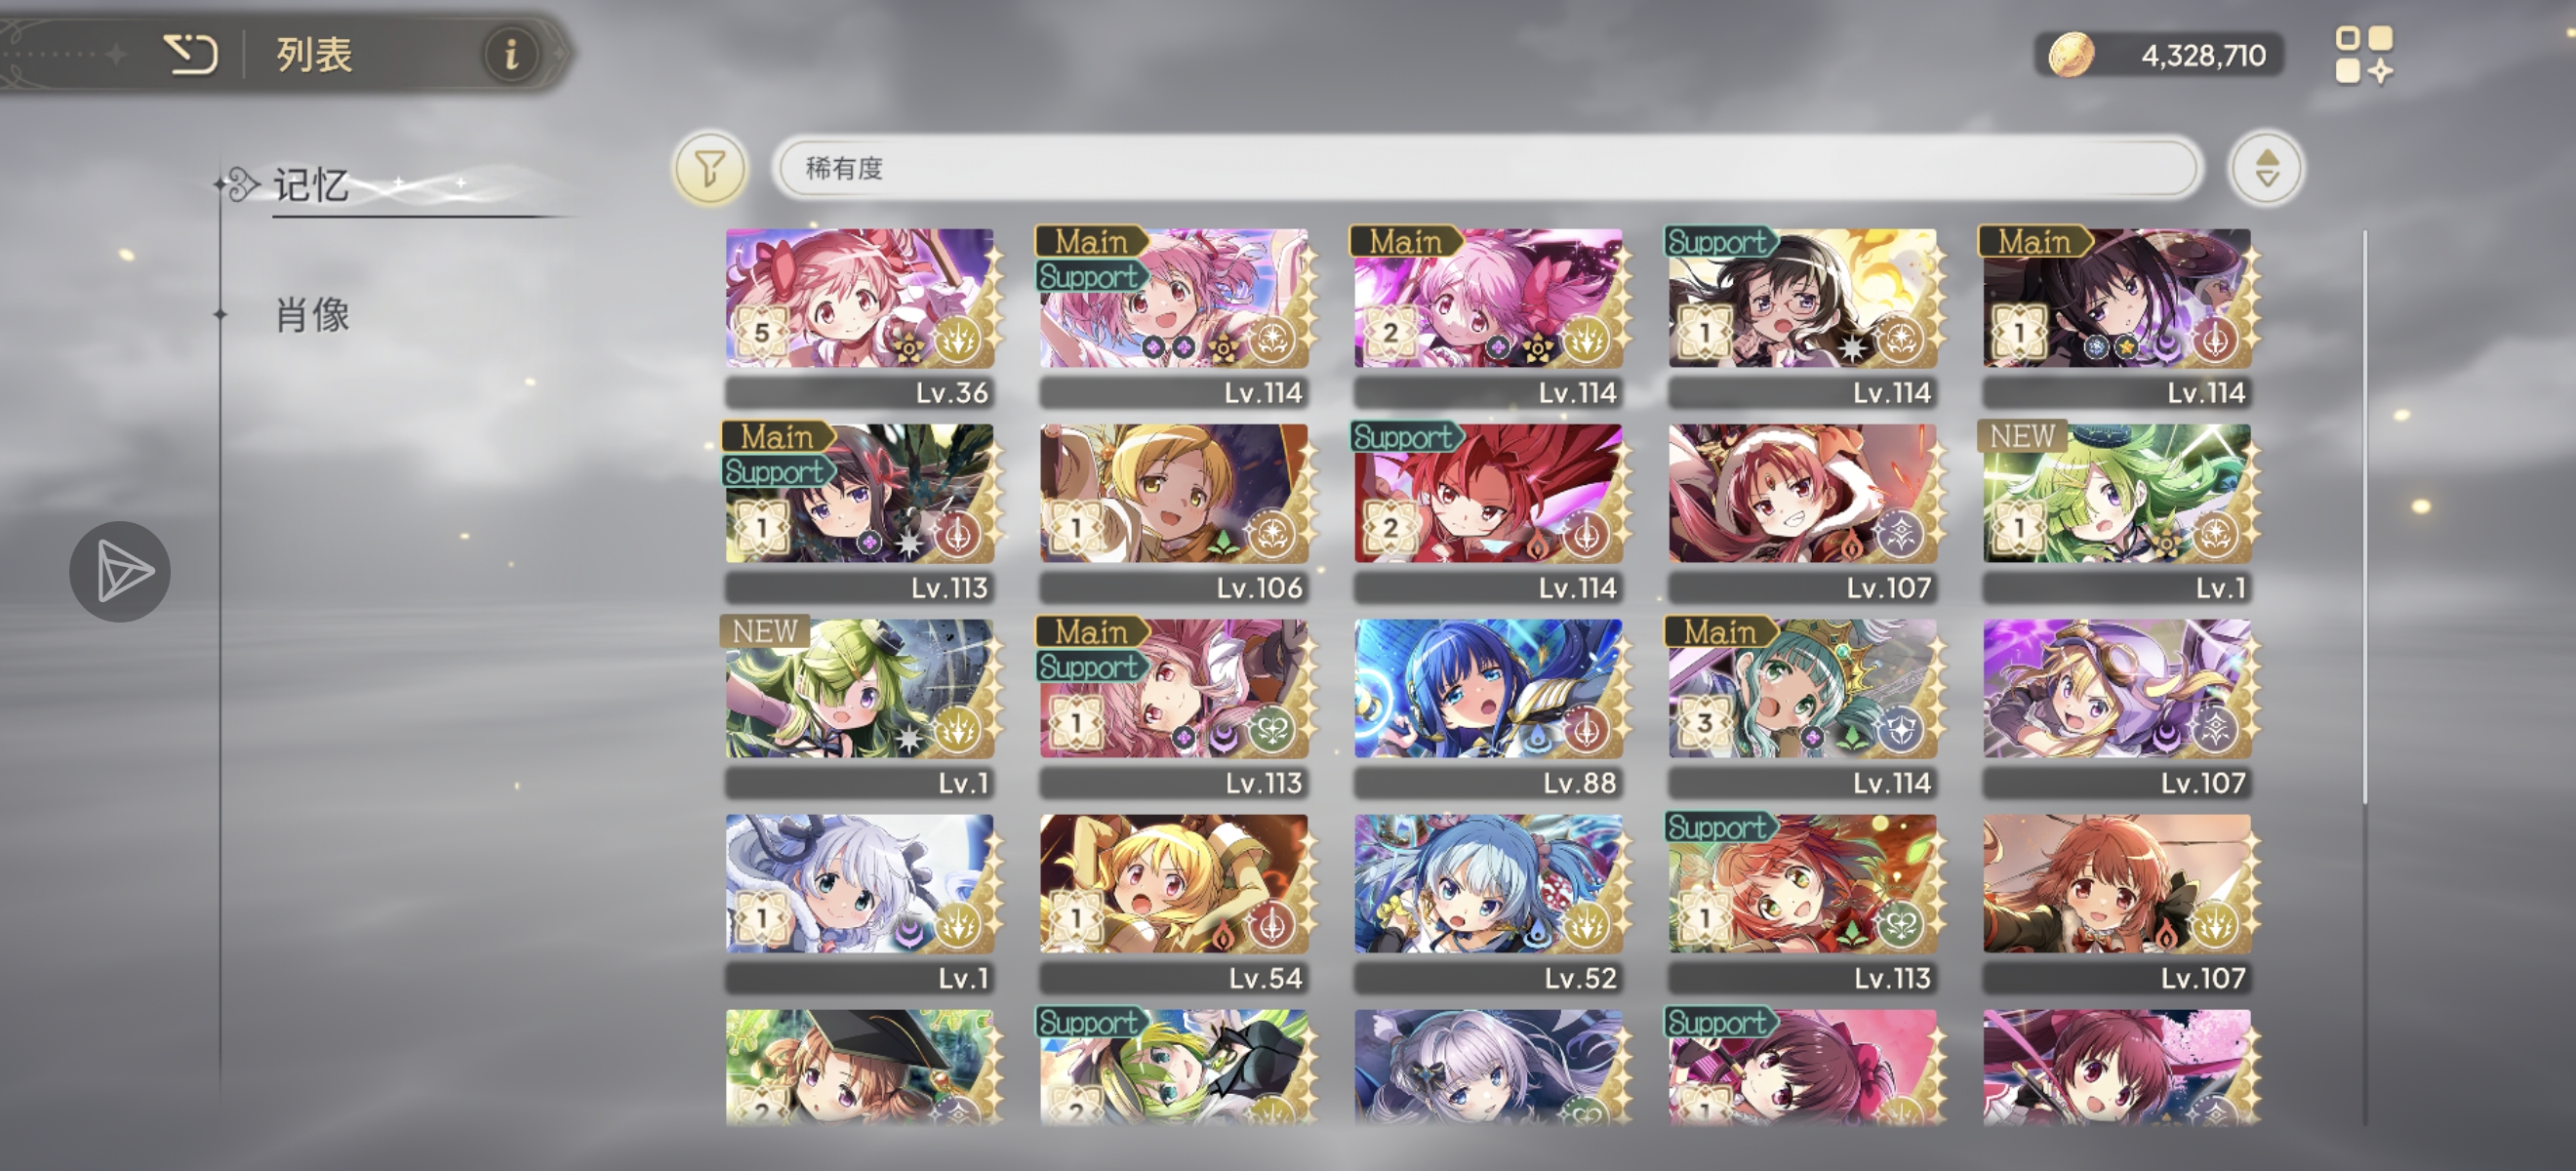Tap the paper plane send icon

coord(120,571)
